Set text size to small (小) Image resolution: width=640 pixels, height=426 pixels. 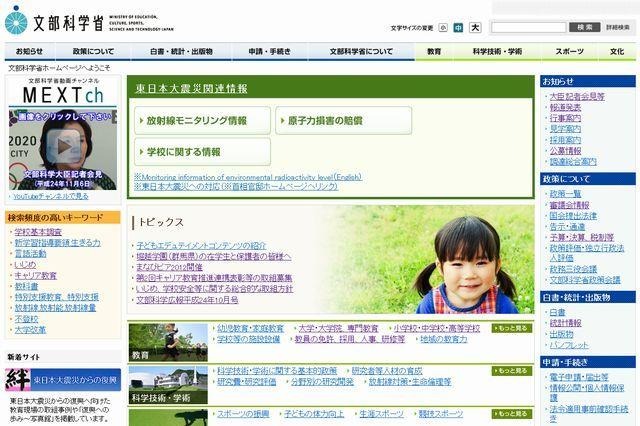pyautogui.click(x=443, y=28)
